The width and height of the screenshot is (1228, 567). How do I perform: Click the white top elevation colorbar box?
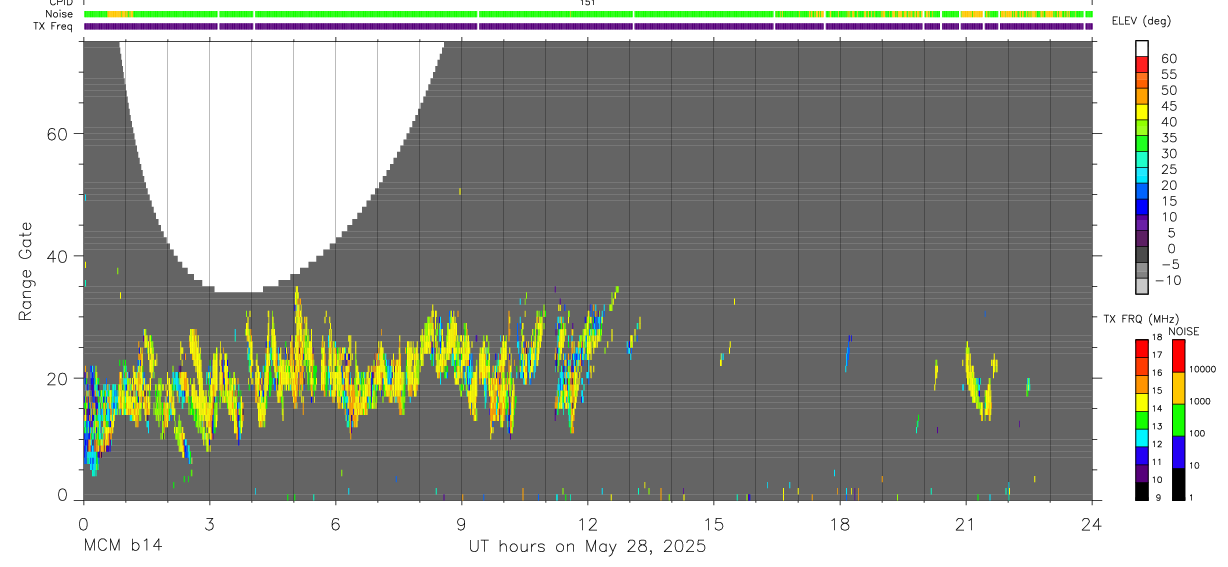[1141, 50]
